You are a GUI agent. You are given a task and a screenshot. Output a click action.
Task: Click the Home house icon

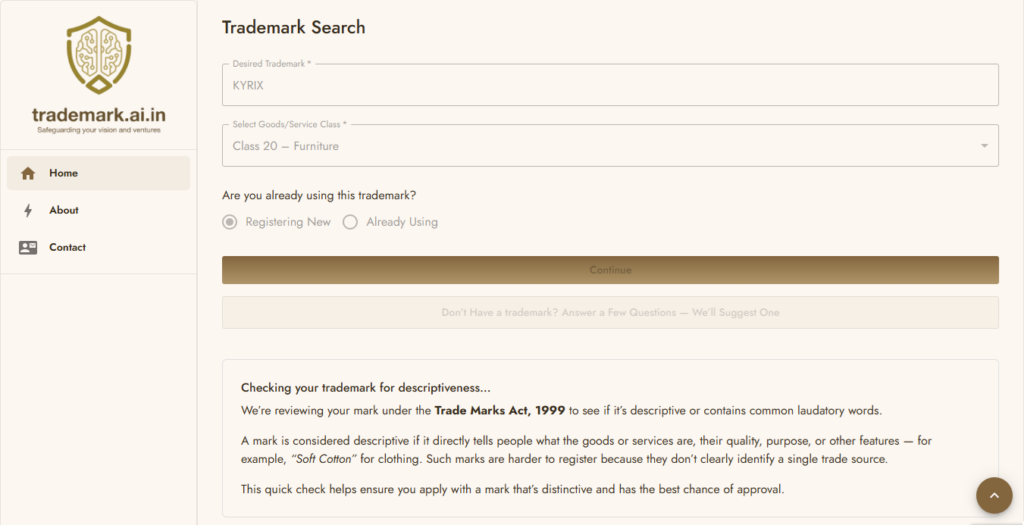click(x=27, y=173)
